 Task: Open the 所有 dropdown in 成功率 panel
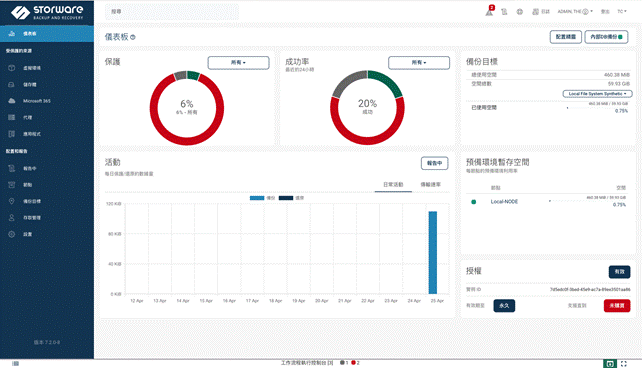419,63
